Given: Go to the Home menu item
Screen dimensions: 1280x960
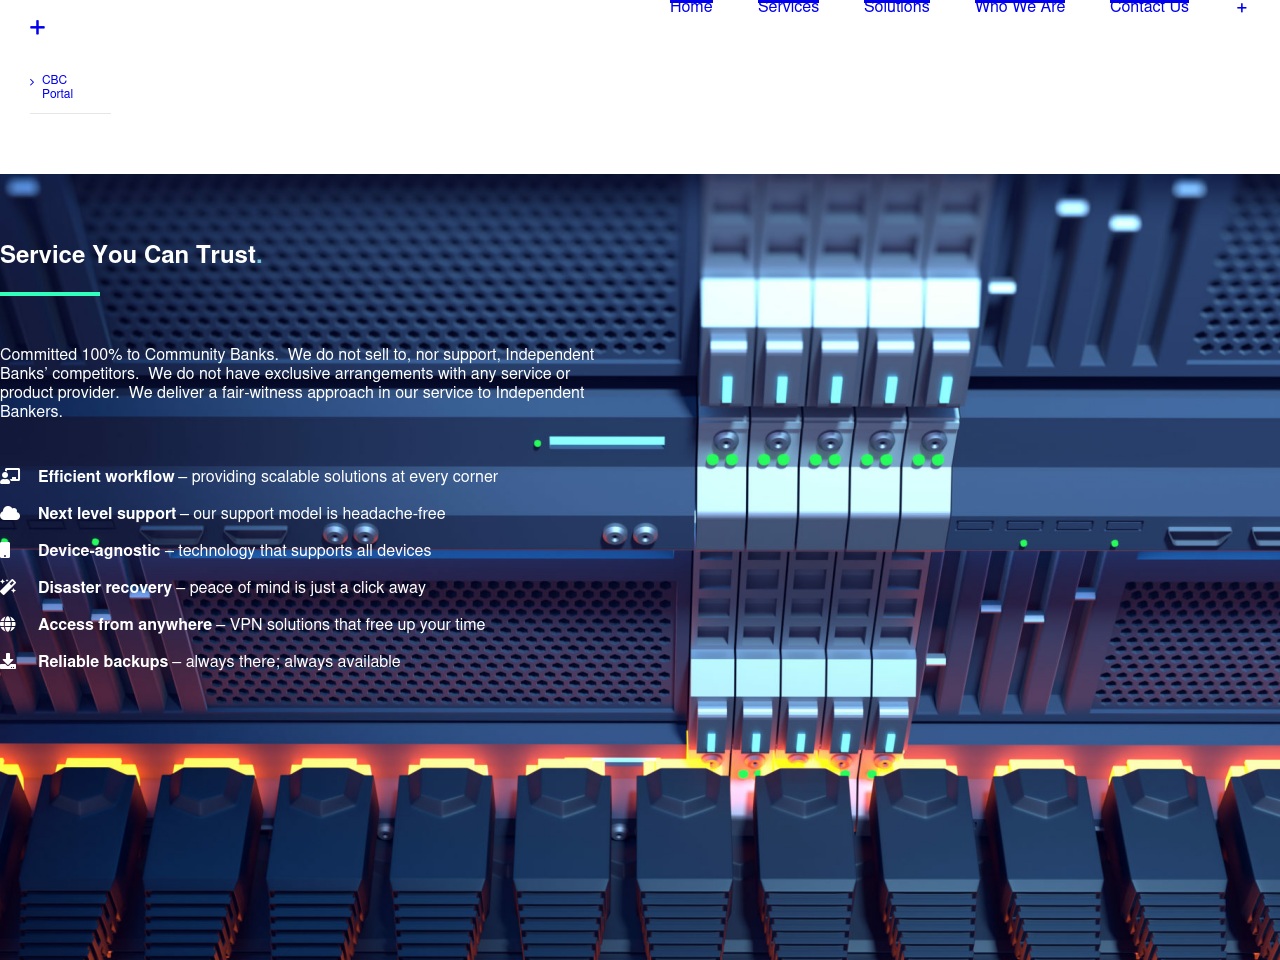Looking at the screenshot, I should pyautogui.click(x=691, y=7).
